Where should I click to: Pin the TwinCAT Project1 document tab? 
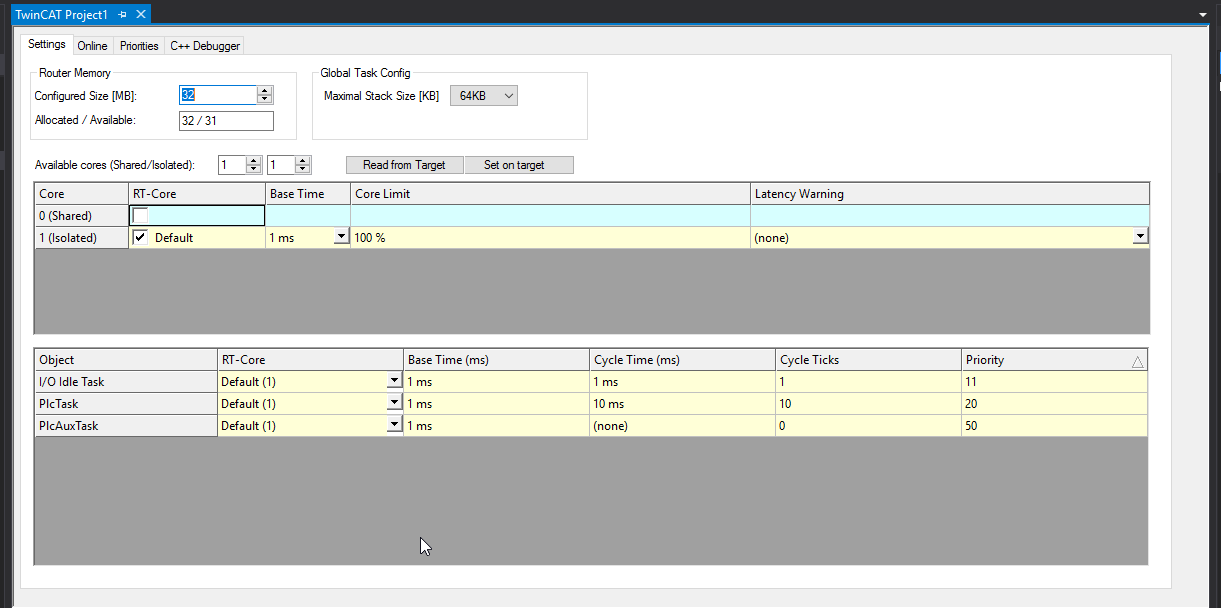(122, 15)
